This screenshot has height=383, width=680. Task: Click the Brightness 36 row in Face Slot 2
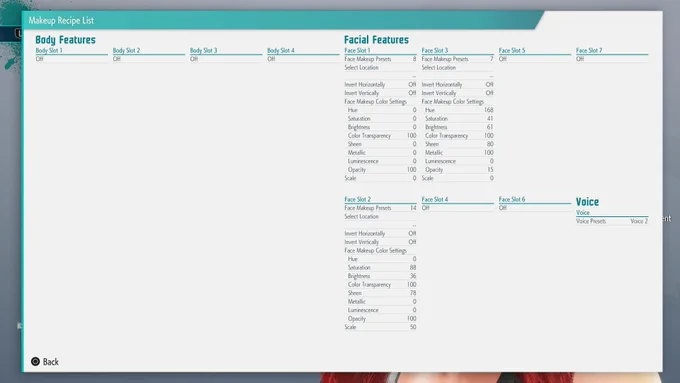380,276
